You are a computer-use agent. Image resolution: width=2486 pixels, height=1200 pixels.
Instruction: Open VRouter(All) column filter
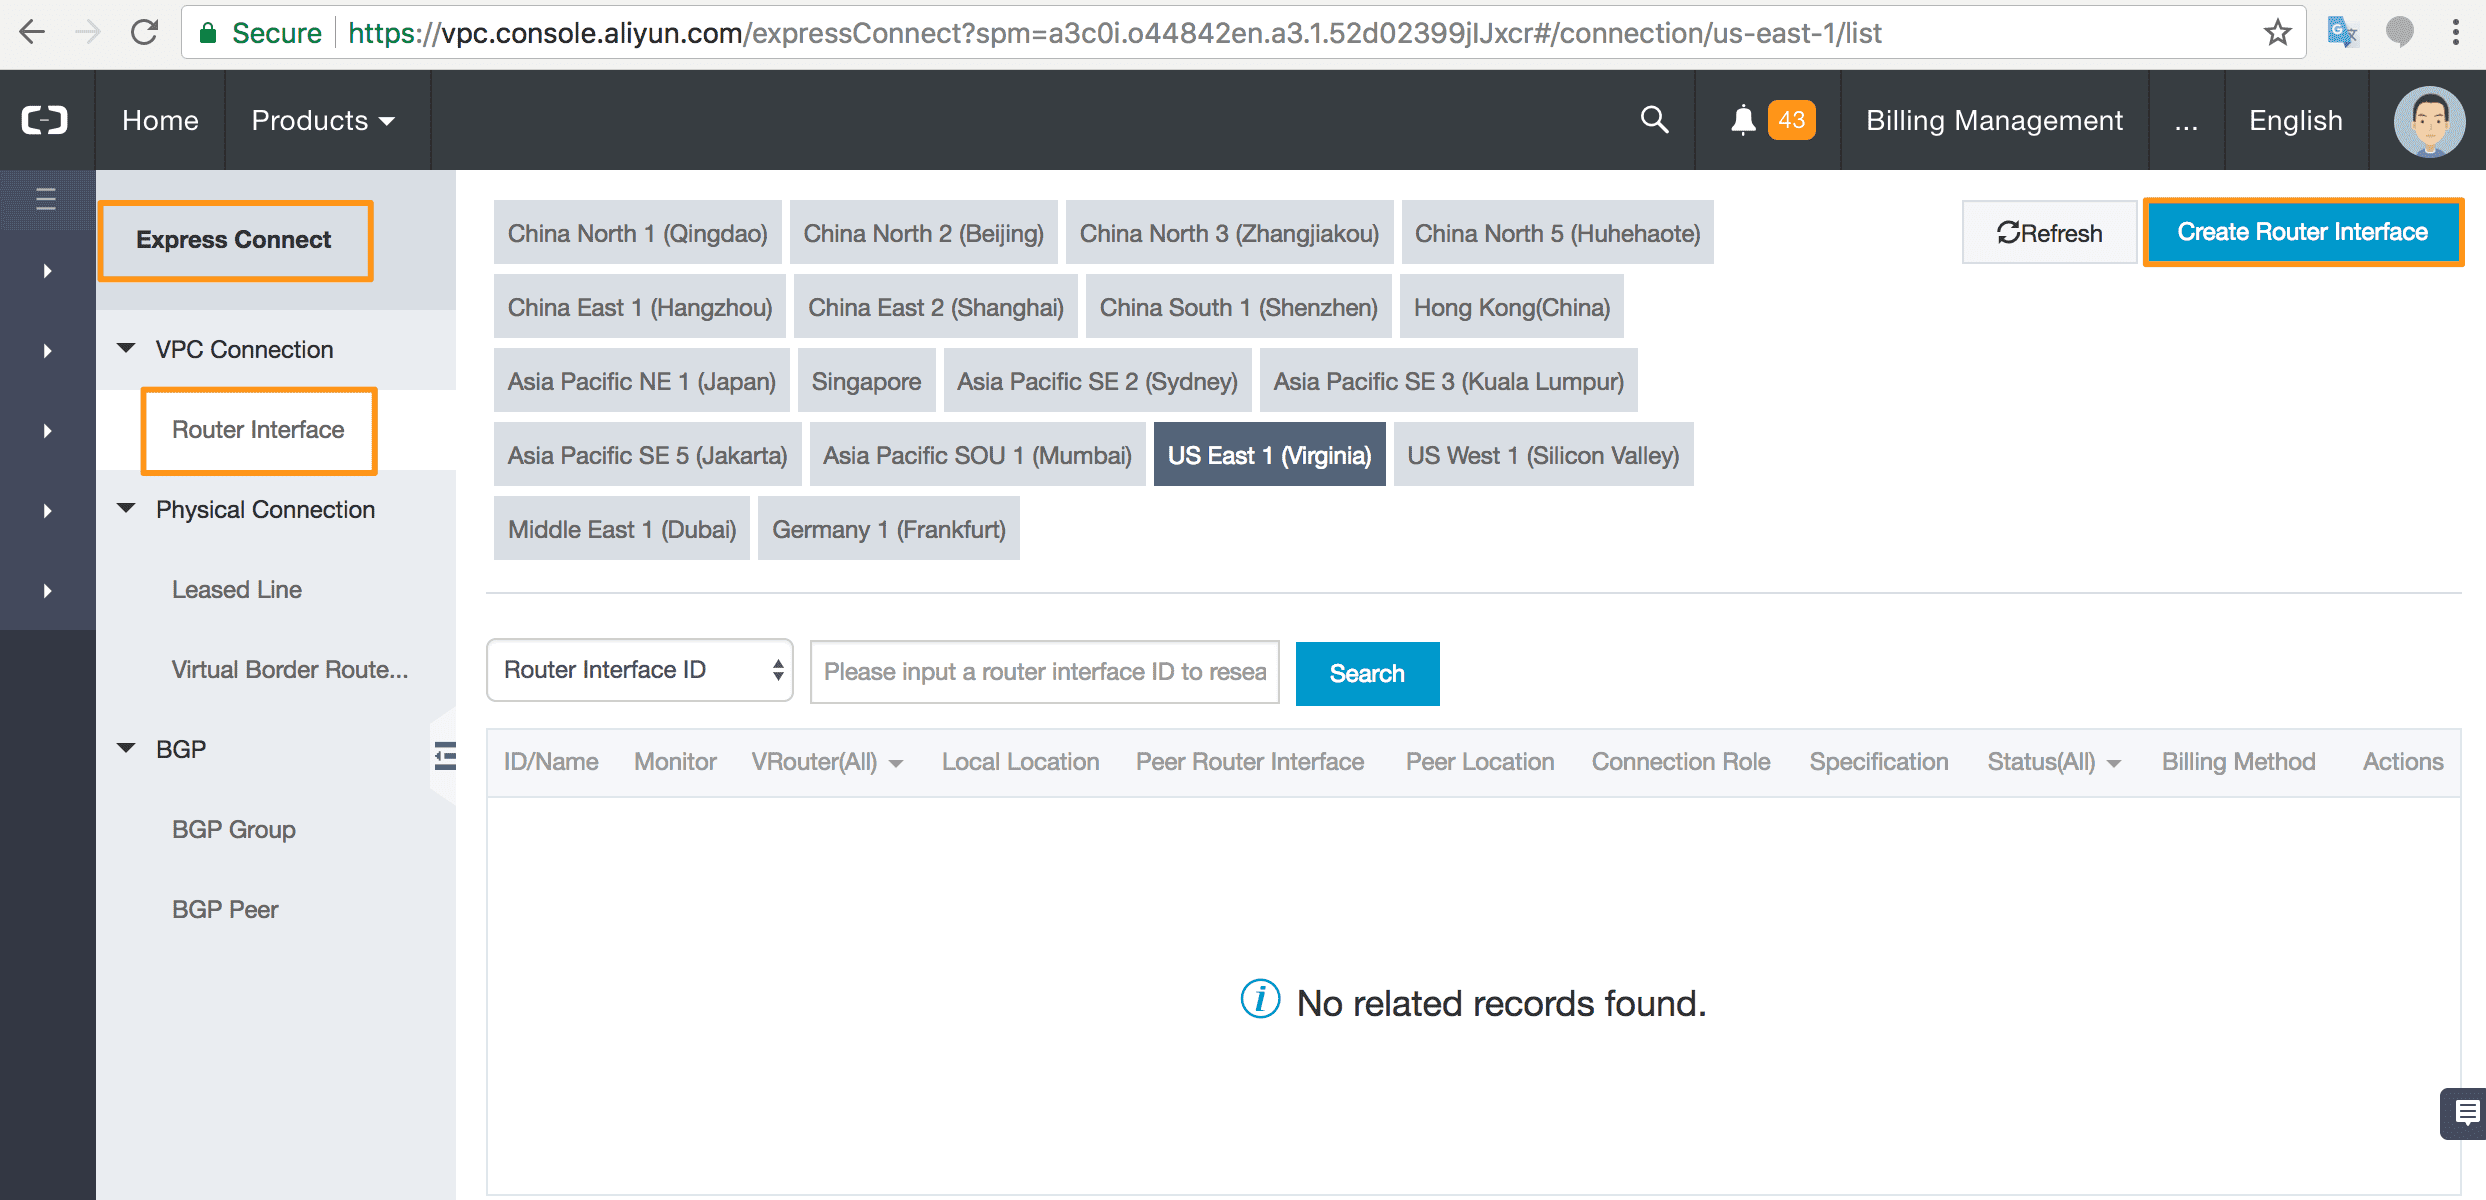(826, 762)
